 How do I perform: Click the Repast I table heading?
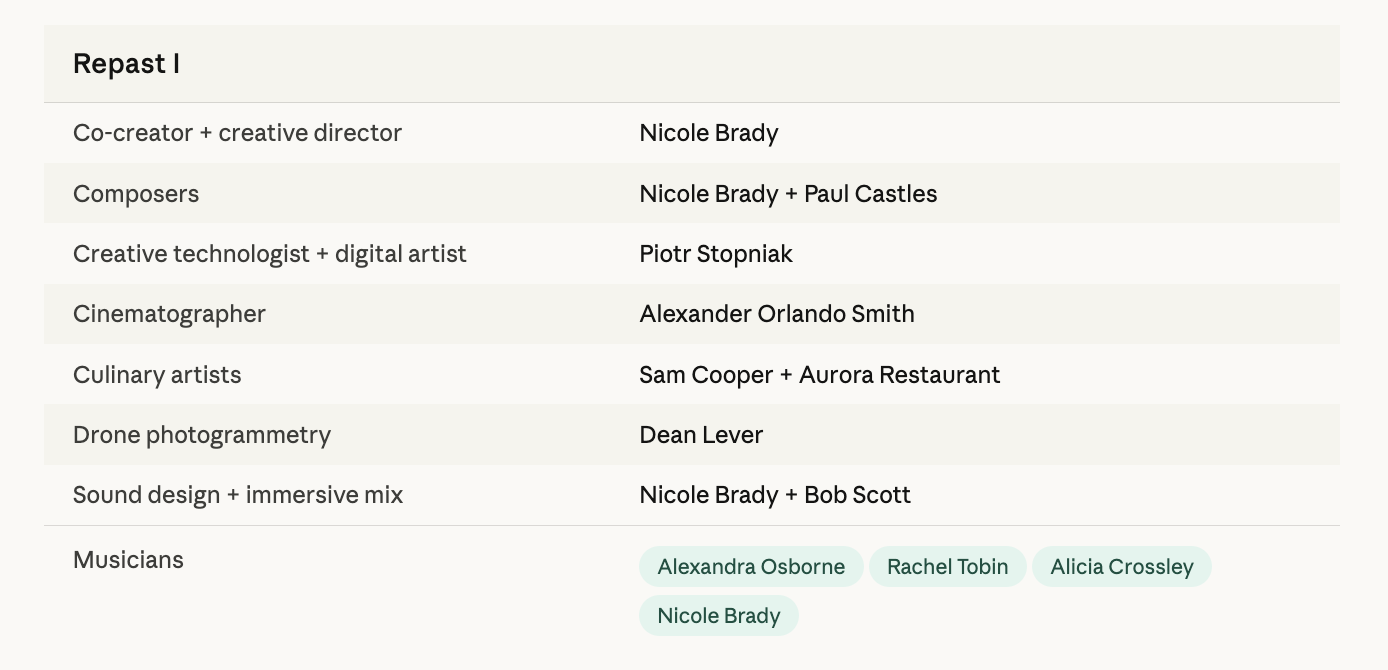126,64
